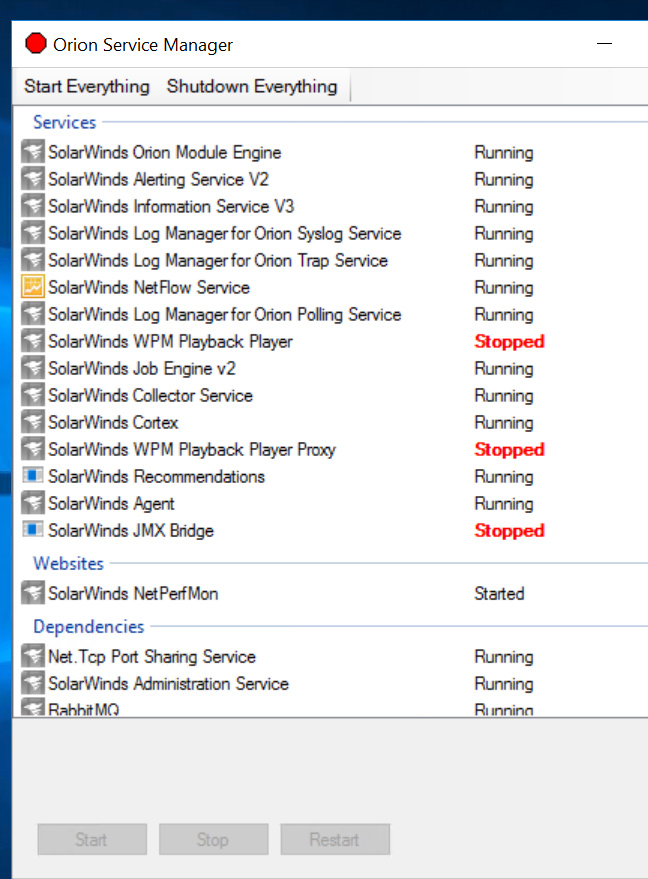Select SolarWinds WPM Playback Player Proxy name

(192, 450)
